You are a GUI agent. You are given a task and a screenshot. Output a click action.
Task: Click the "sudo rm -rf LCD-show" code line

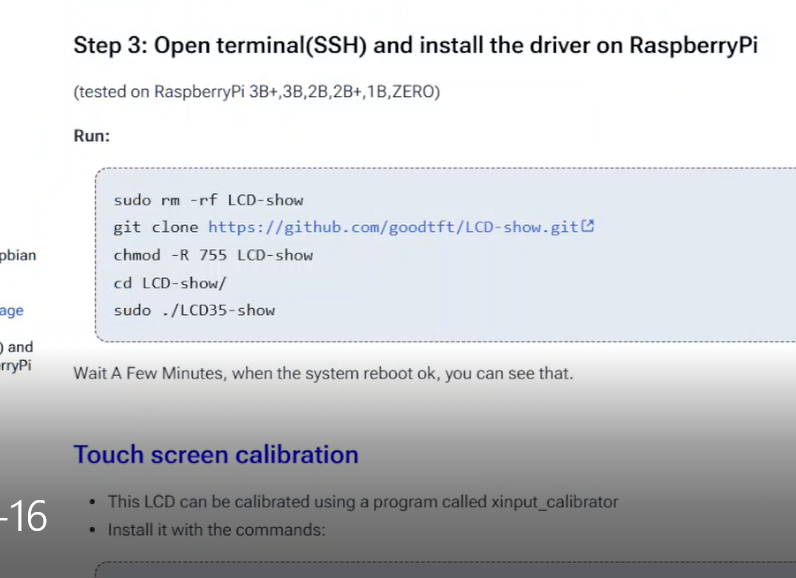click(x=208, y=200)
